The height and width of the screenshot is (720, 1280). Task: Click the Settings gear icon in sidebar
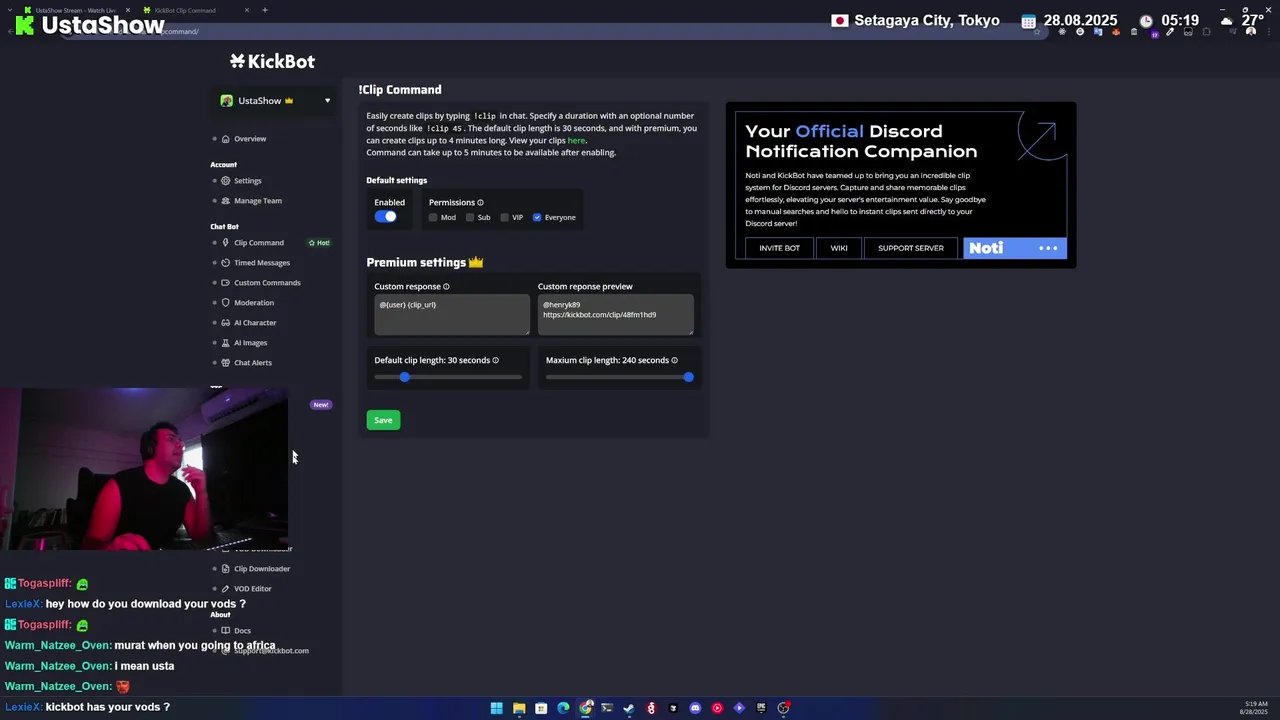pos(226,181)
